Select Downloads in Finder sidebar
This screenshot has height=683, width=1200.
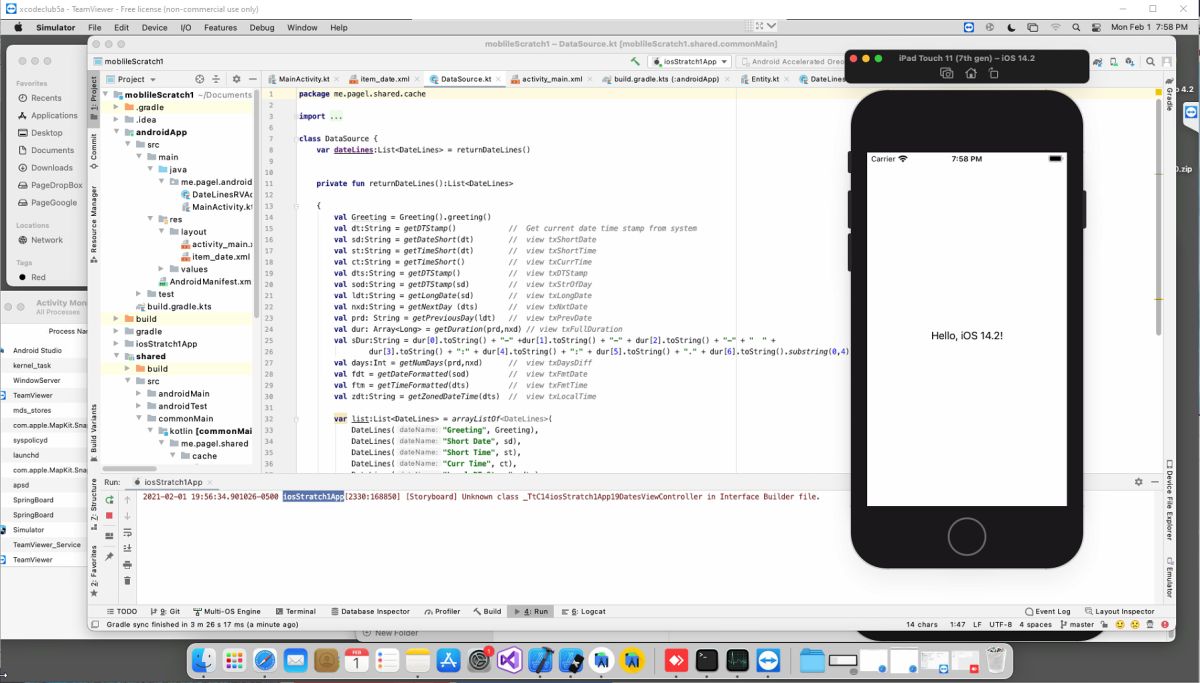[x=51, y=167]
